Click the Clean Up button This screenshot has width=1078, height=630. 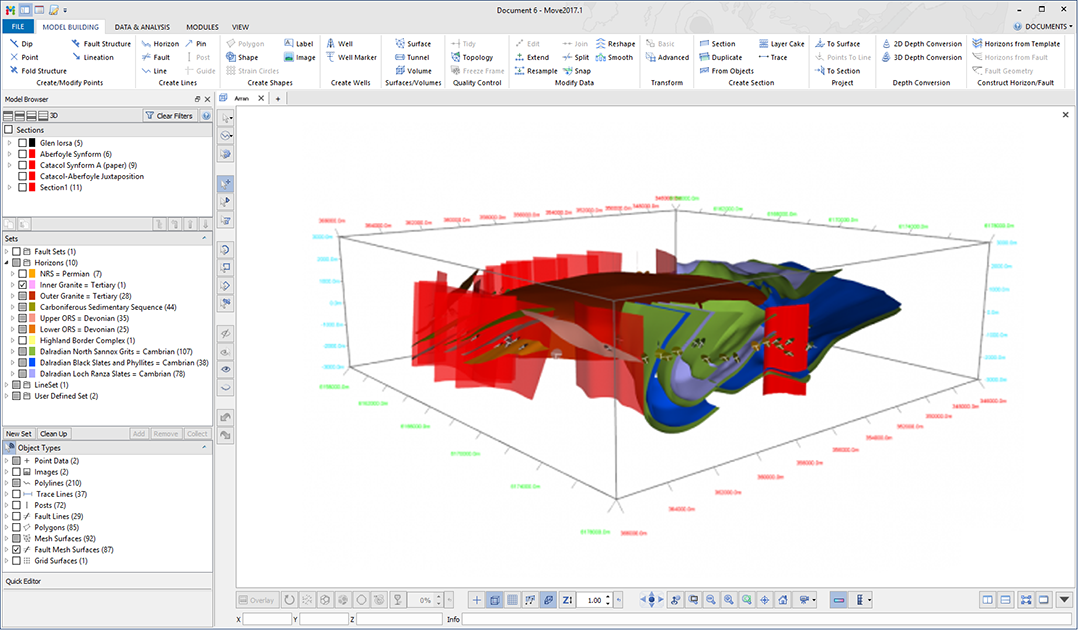coord(52,433)
